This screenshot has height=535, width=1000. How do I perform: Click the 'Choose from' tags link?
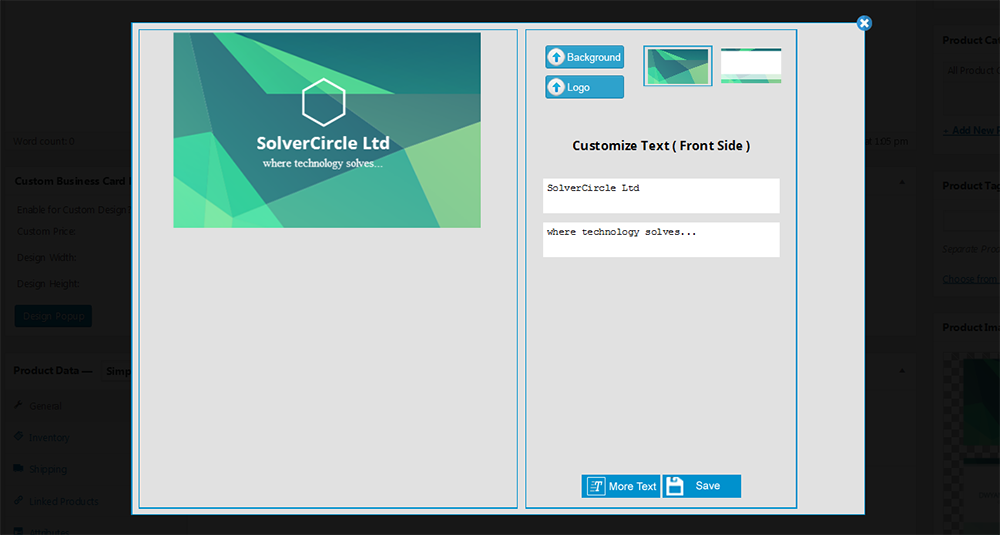click(971, 279)
